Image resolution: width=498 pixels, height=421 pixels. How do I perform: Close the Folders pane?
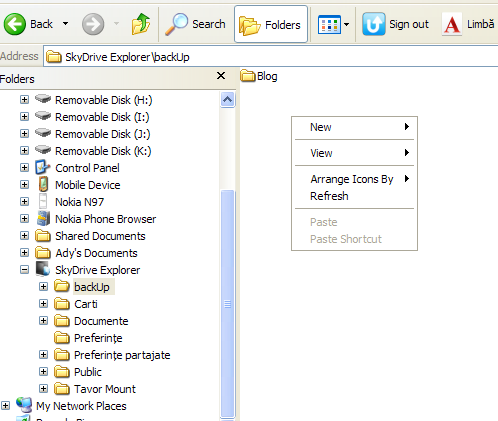click(221, 76)
